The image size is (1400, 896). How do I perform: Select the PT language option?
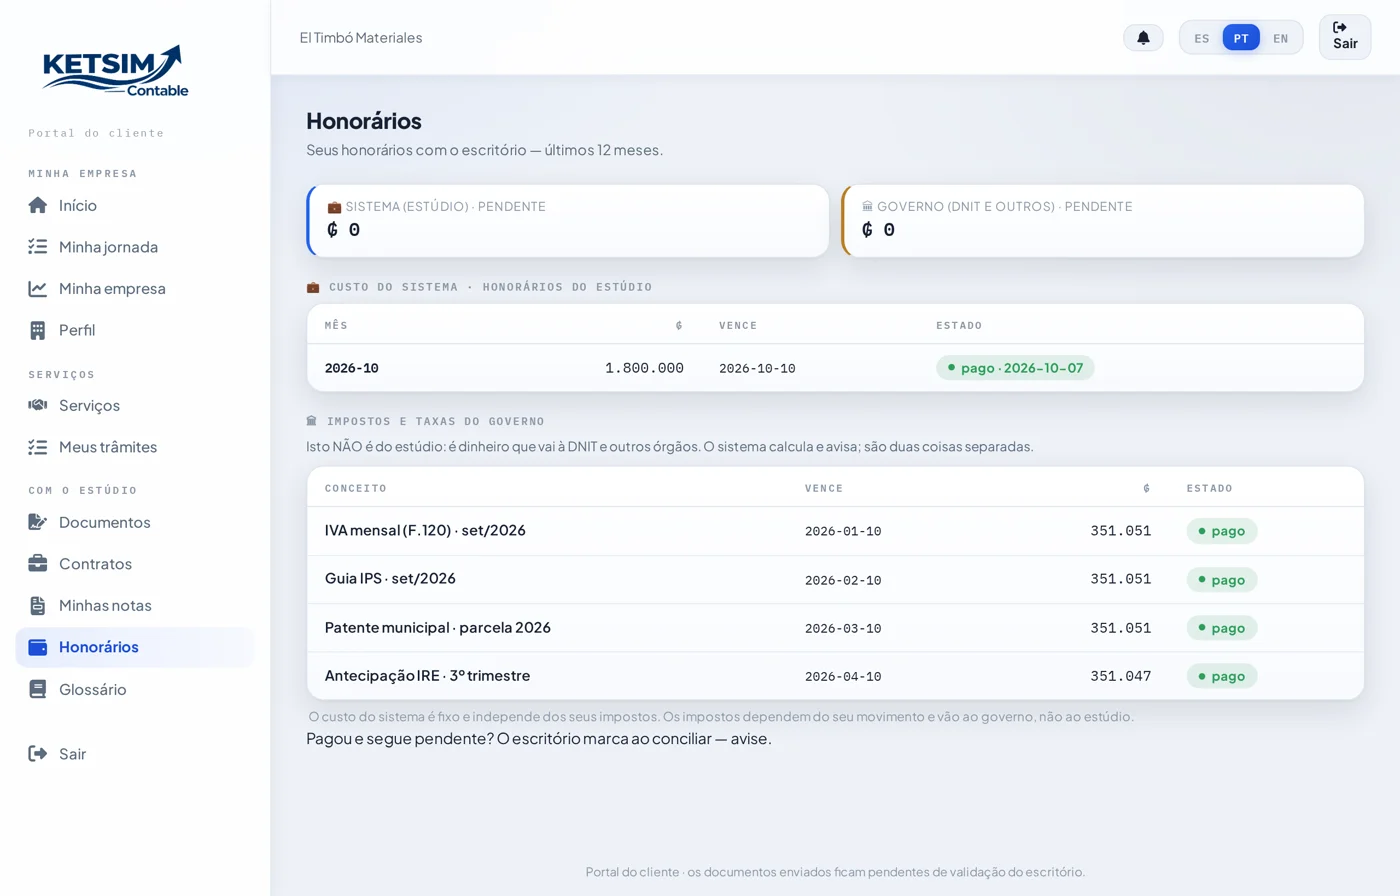[x=1241, y=38]
